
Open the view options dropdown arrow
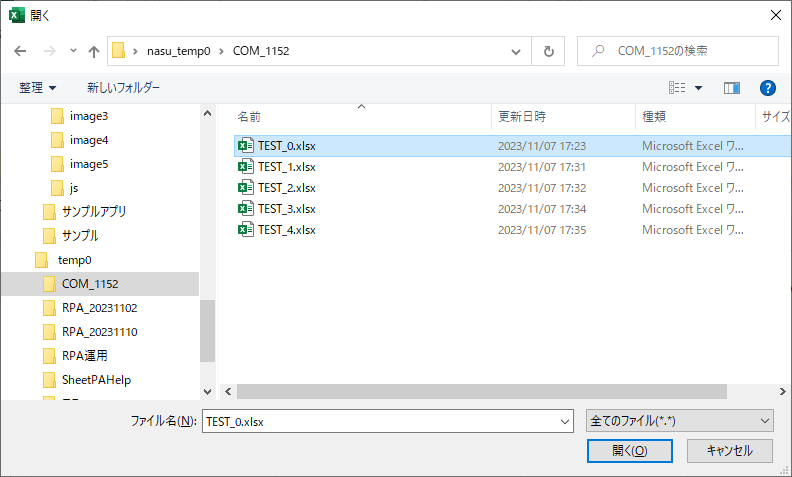698,88
